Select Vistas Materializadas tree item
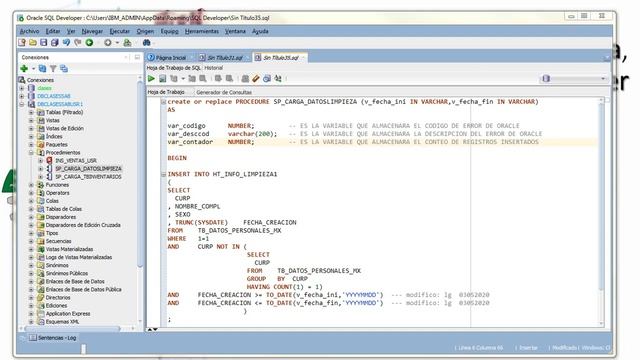The image size is (640, 360). point(69,249)
